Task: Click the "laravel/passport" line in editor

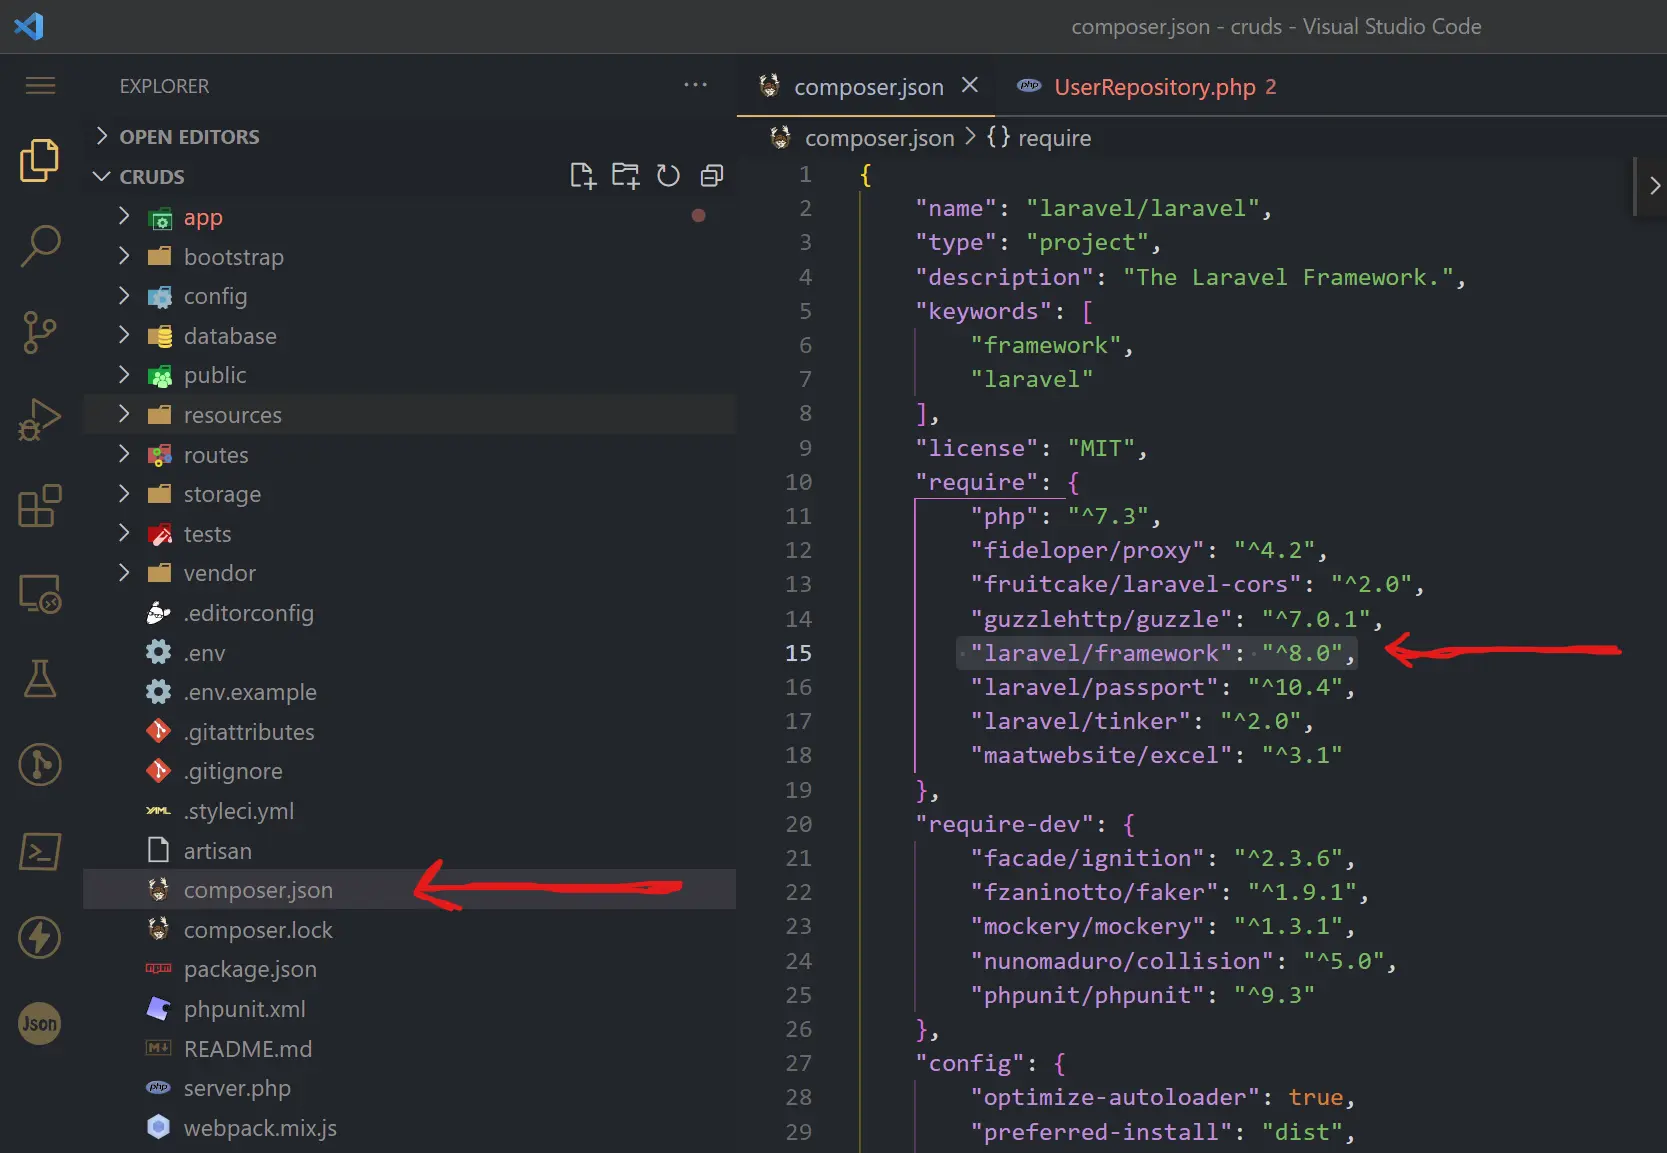Action: pos(1162,687)
